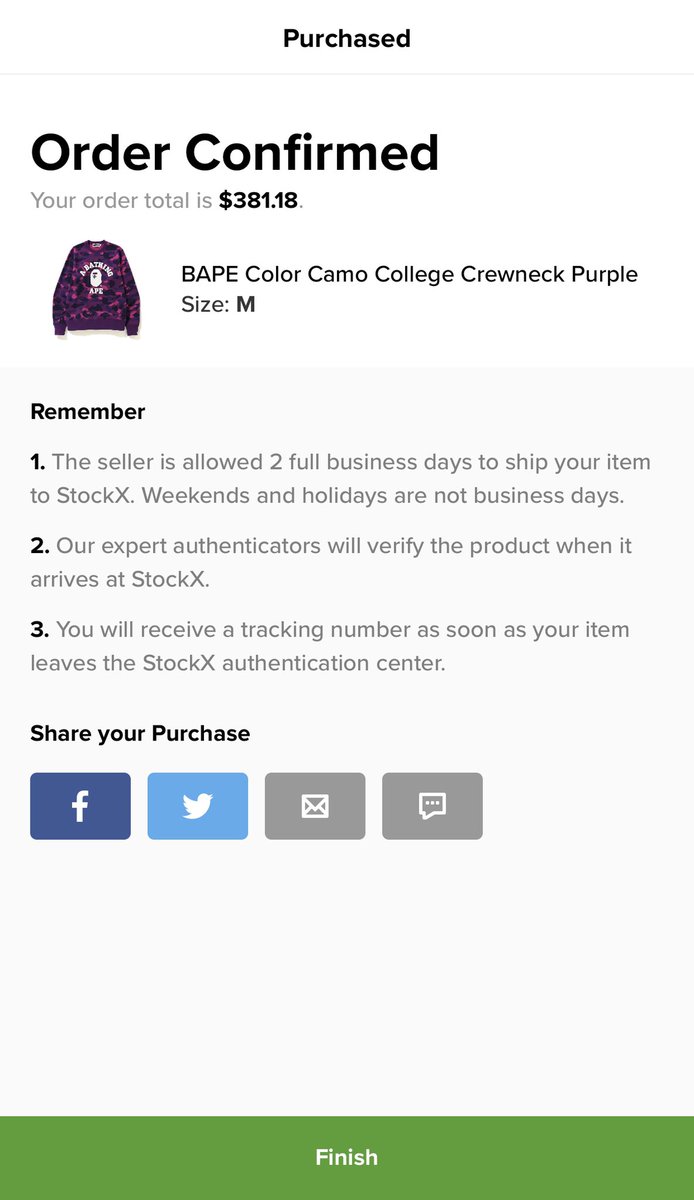Tap the bold number 2 list marker
The height and width of the screenshot is (1200, 694).
coord(40,546)
